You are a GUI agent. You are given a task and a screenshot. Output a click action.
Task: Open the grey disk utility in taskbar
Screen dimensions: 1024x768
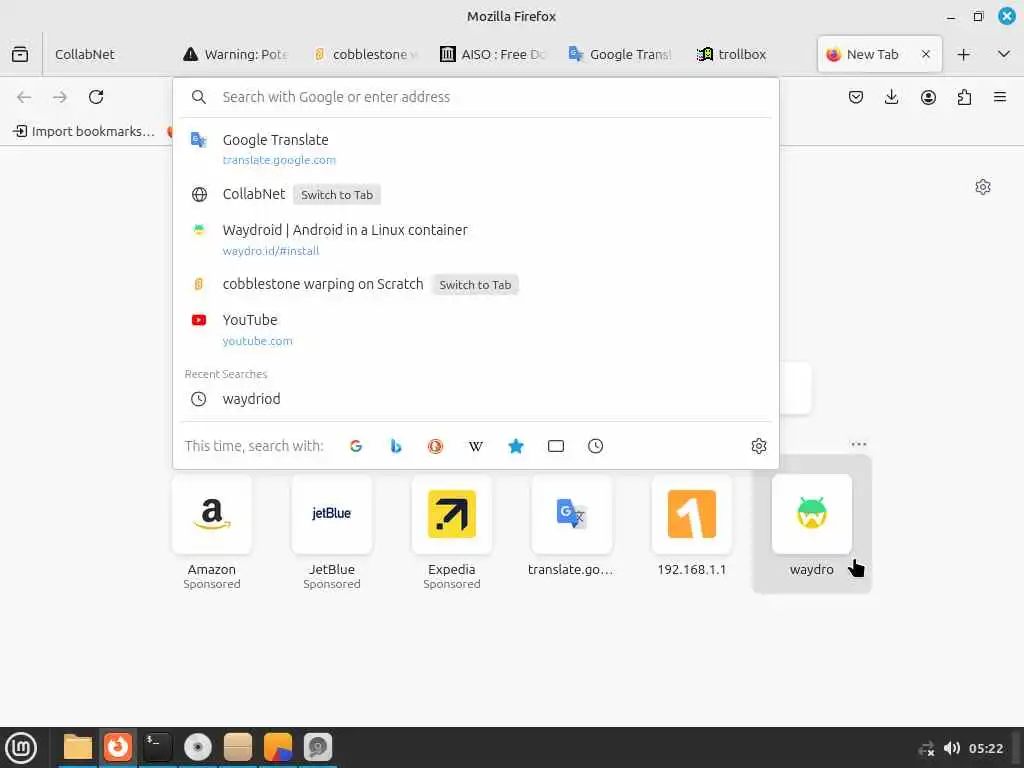[317, 748]
